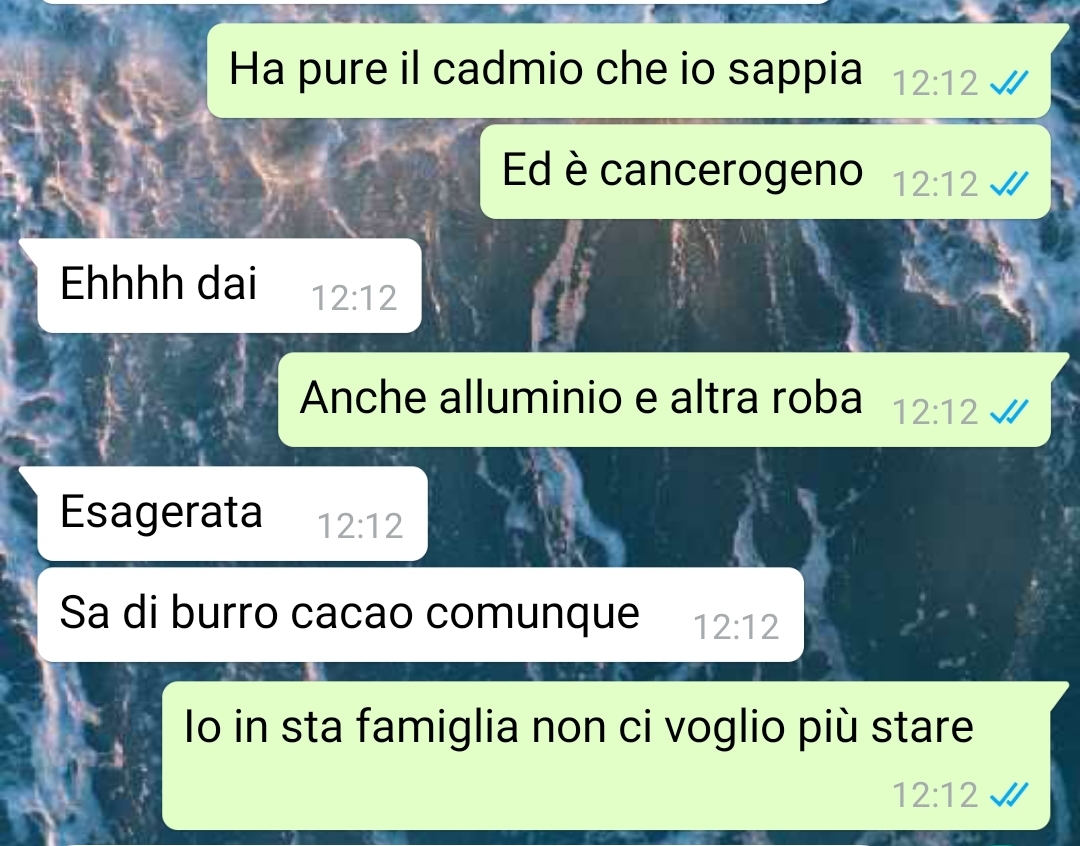Viewport: 1080px width, 846px height.
Task: Click timestamp on 'Esagerata' message
Action: coord(360,526)
